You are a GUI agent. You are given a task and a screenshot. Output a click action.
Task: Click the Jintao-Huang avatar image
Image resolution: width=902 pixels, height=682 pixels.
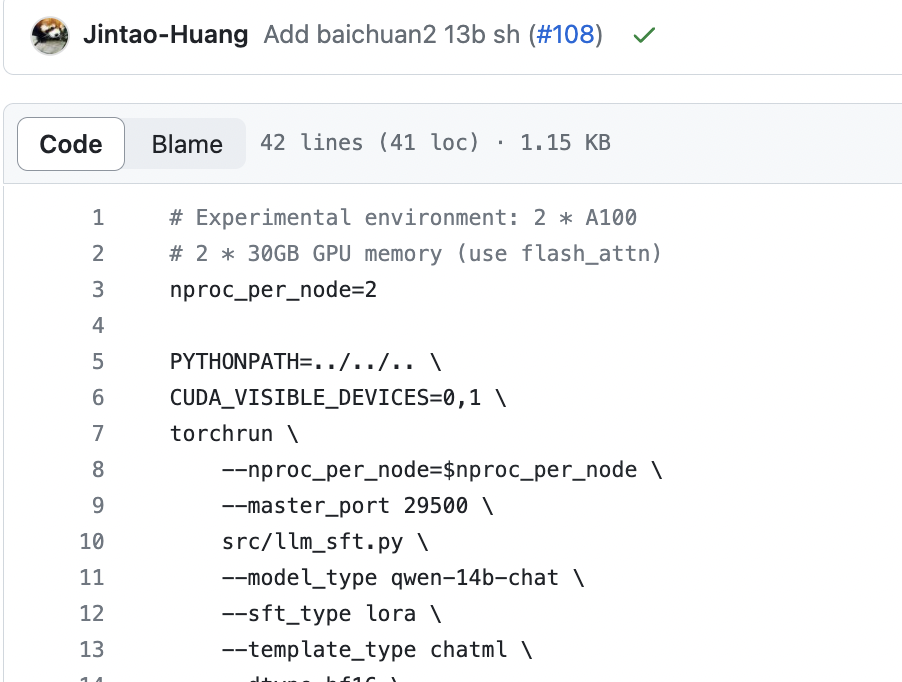coord(50,35)
